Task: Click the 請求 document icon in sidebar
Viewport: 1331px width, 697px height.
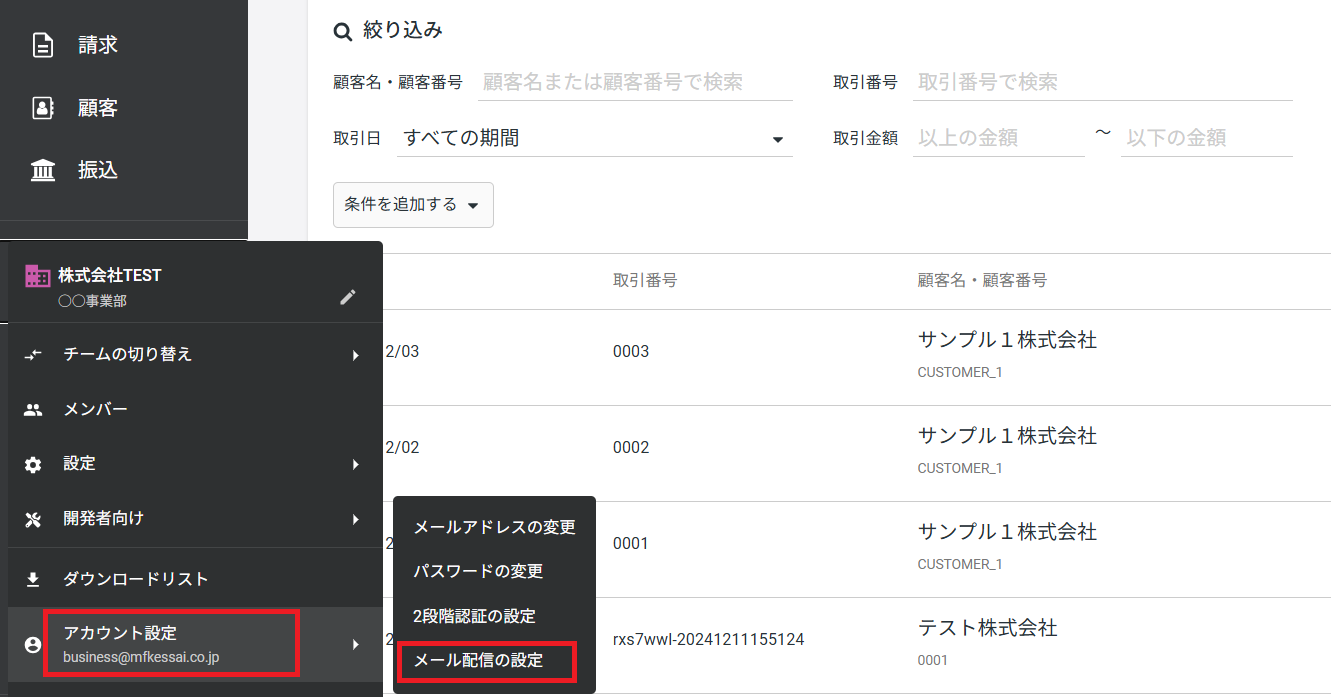Action: (x=43, y=45)
